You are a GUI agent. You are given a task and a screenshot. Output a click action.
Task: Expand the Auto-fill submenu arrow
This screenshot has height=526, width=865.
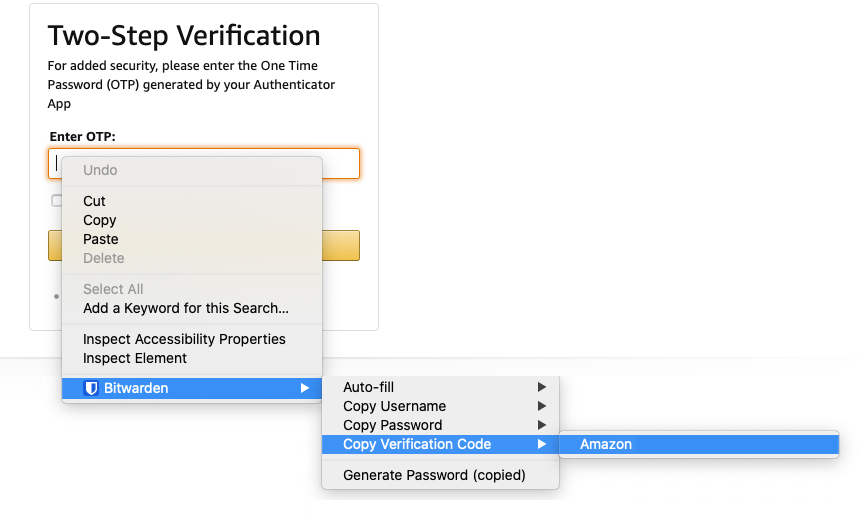tap(542, 387)
